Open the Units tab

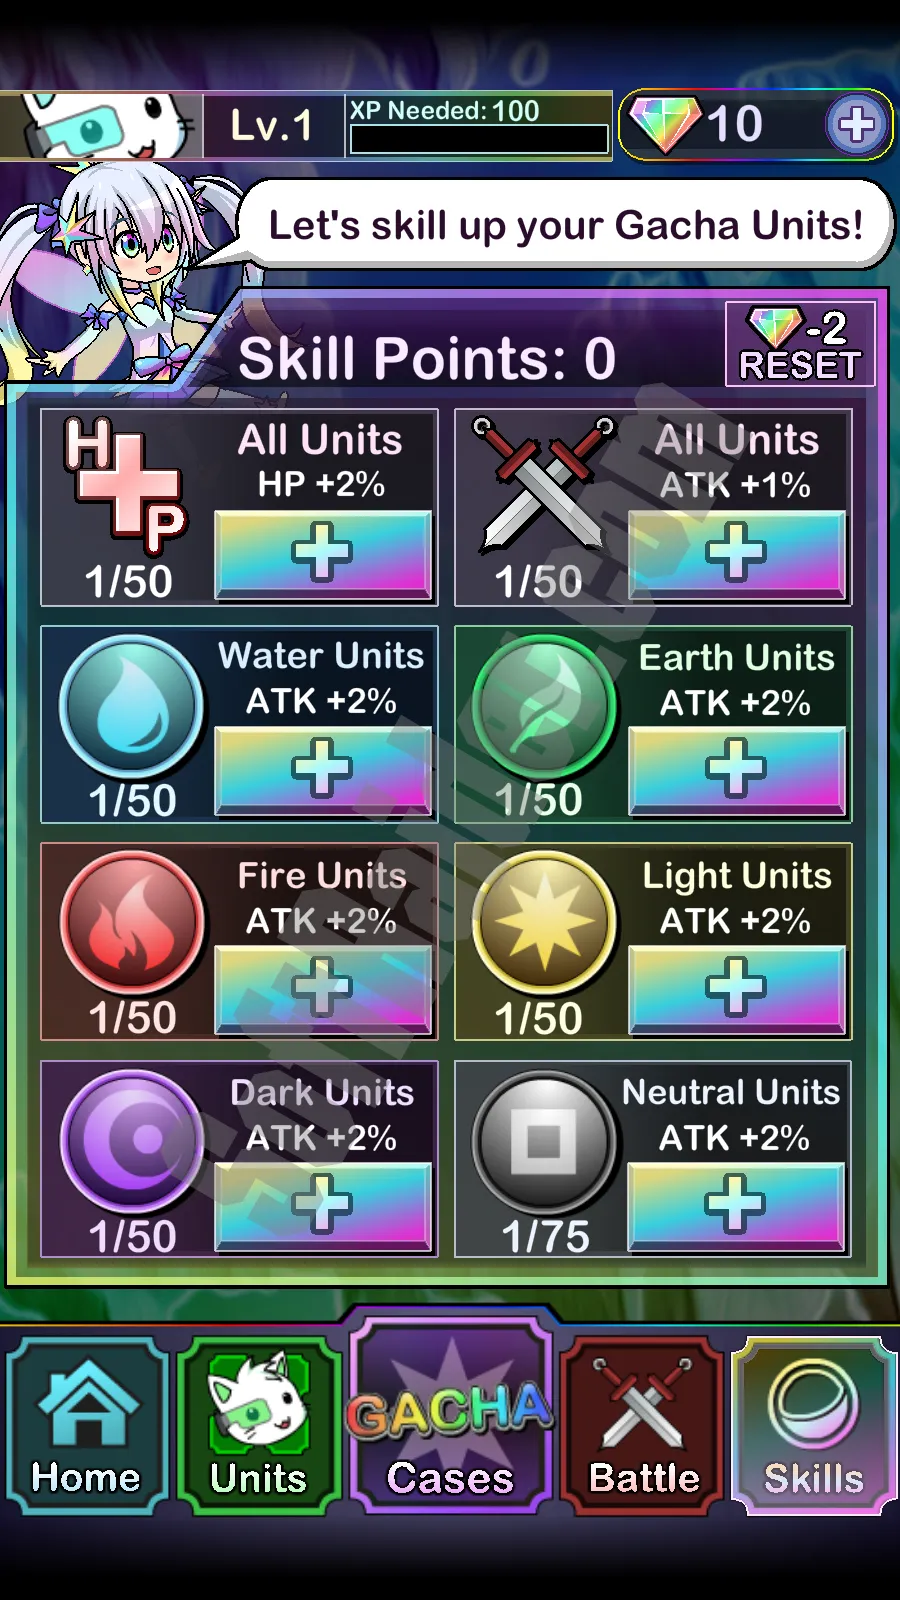tap(259, 1426)
